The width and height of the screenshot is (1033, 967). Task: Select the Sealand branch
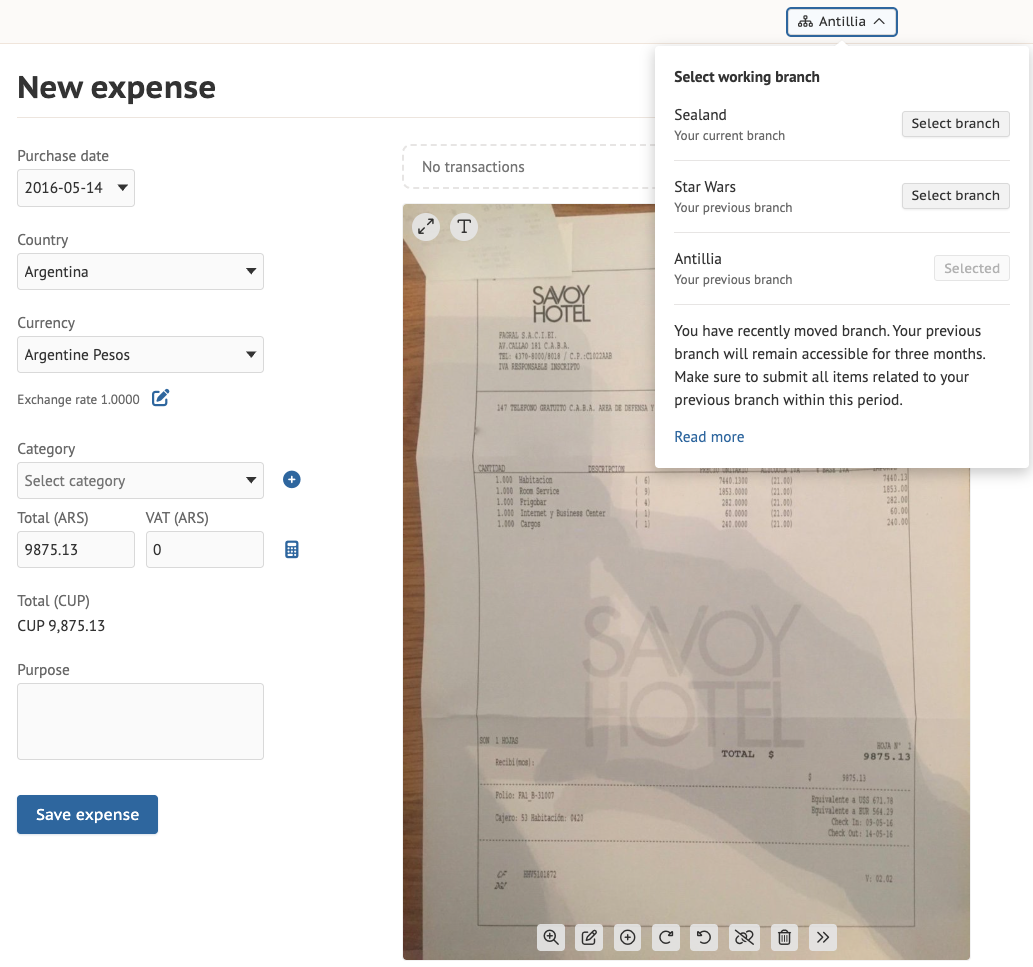(x=955, y=124)
